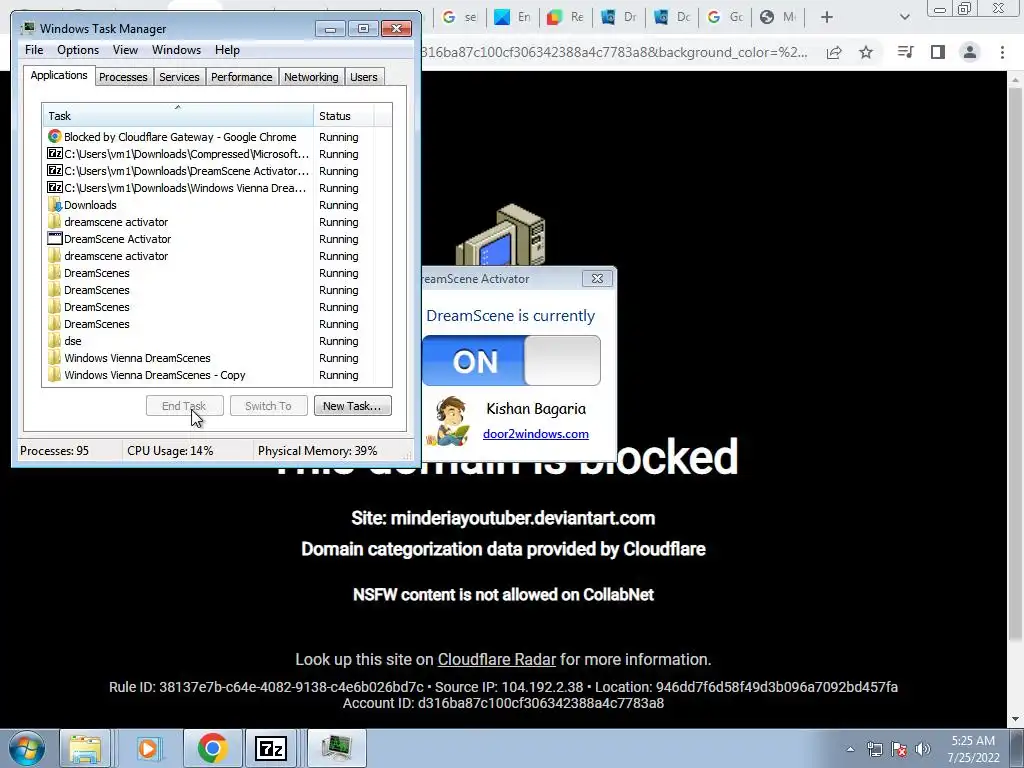This screenshot has height=768, width=1024.
Task: Switch to the 'En' browser tab
Action: pyautogui.click(x=513, y=17)
